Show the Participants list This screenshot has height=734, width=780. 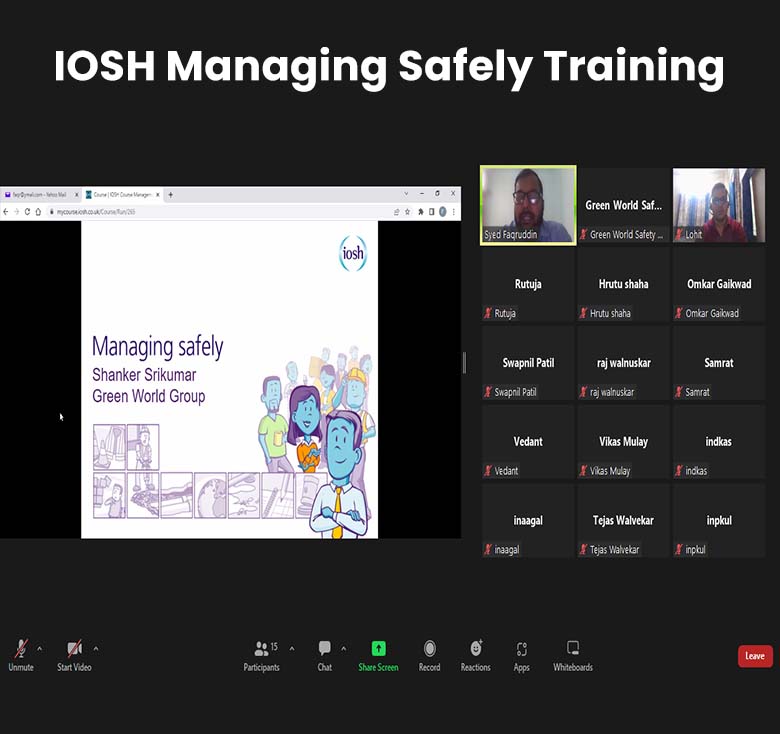(261, 649)
